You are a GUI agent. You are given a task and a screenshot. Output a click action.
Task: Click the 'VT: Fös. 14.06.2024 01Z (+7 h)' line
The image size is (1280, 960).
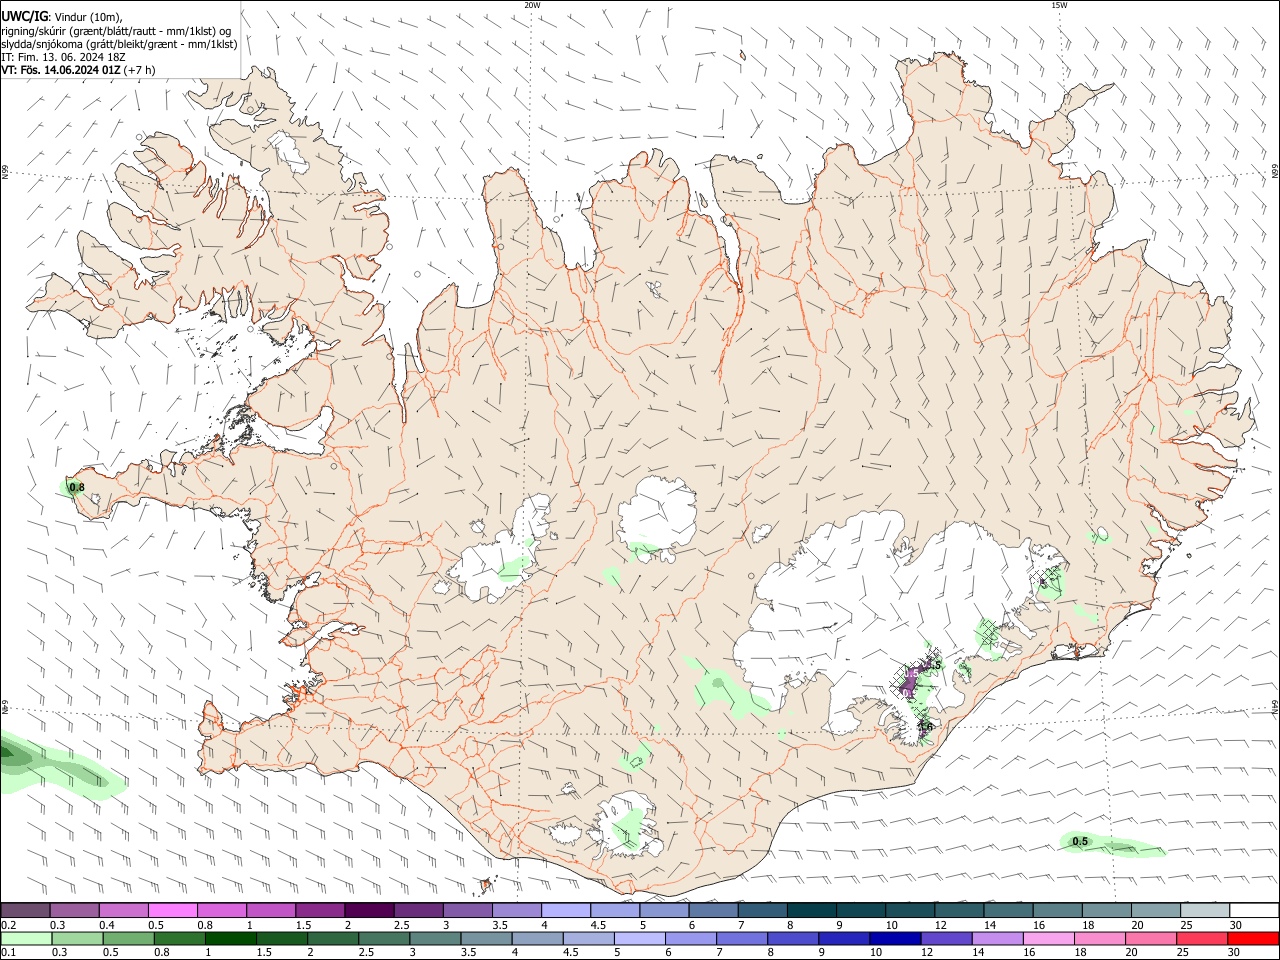click(x=78, y=70)
